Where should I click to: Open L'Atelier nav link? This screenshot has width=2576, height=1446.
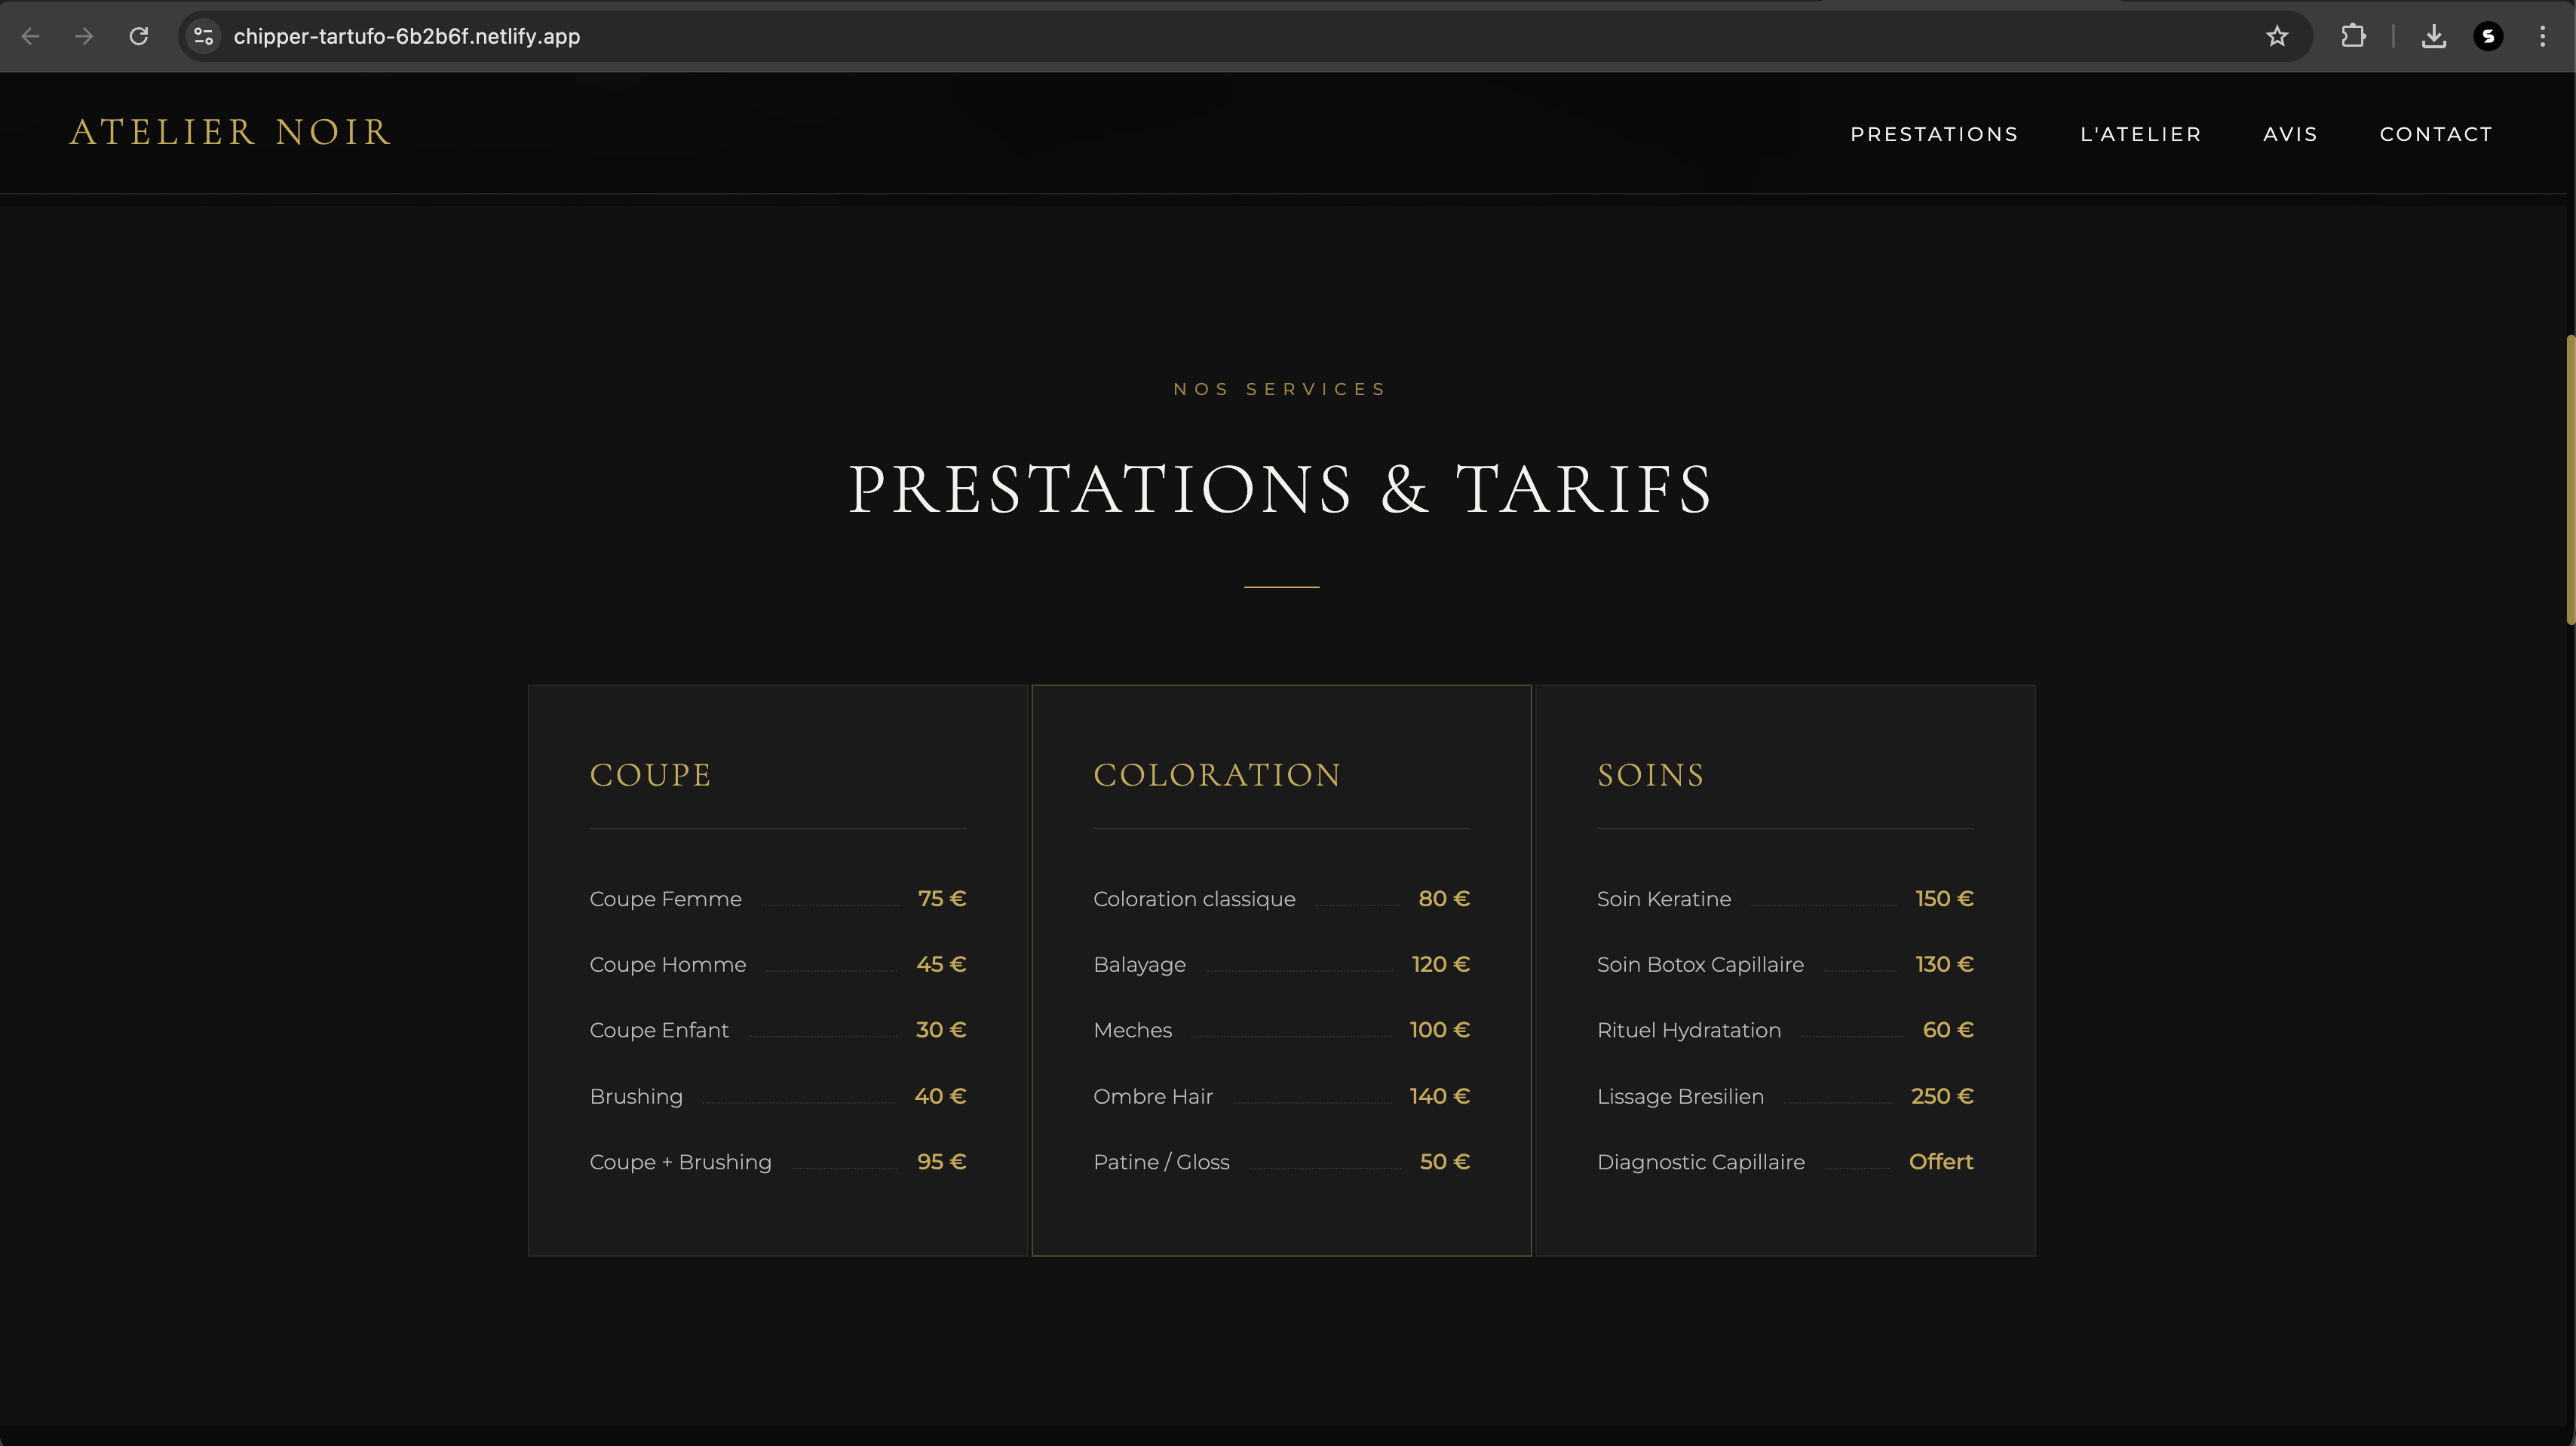click(x=2140, y=134)
